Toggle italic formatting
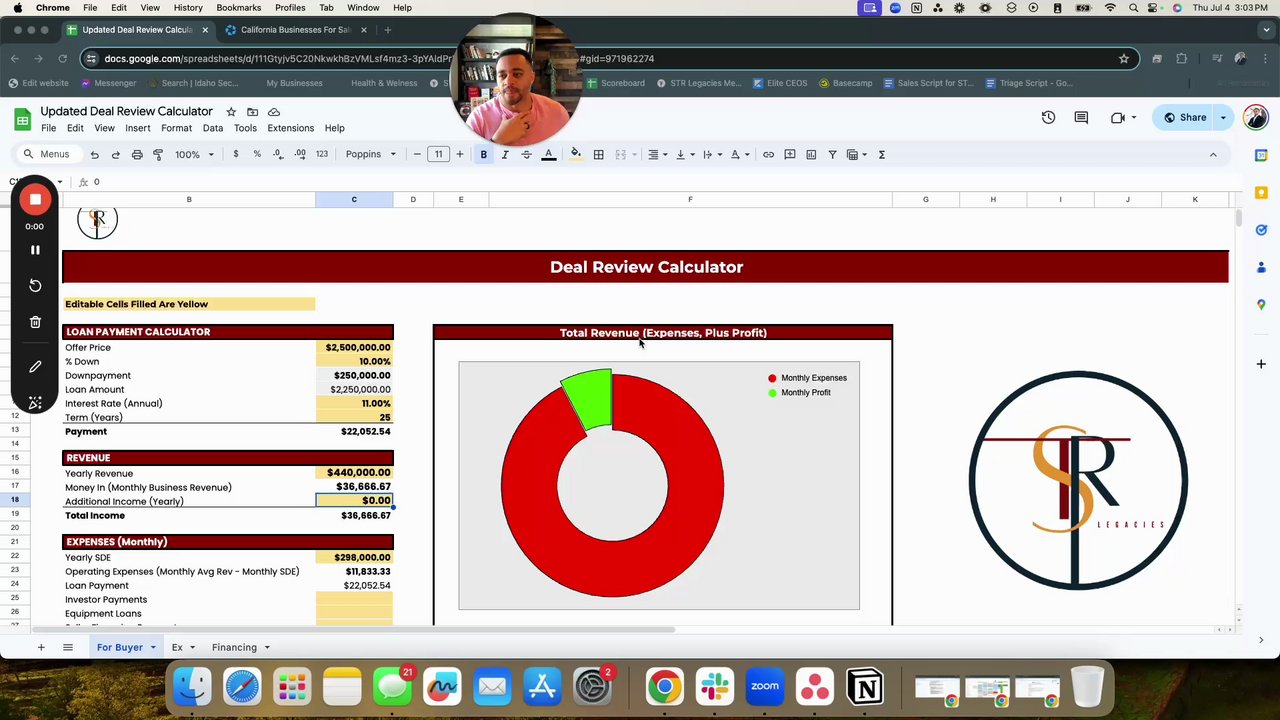The height and width of the screenshot is (720, 1280). coord(505,154)
